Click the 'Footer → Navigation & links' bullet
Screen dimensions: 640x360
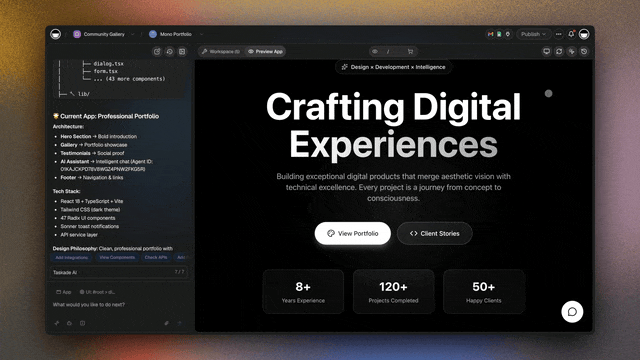click(92, 178)
